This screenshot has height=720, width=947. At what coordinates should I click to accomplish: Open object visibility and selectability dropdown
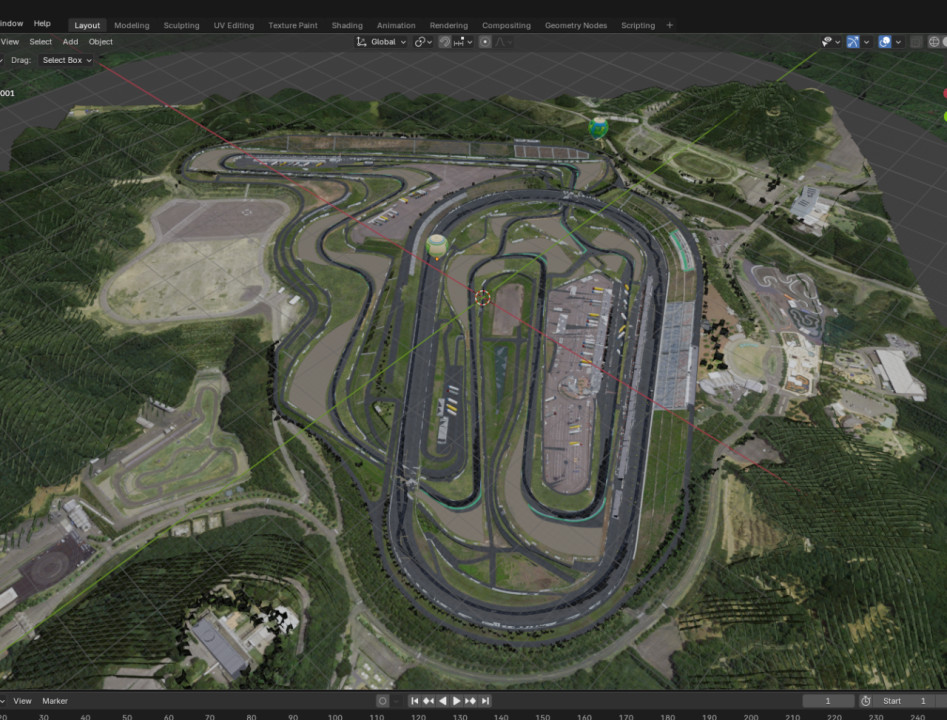click(830, 42)
